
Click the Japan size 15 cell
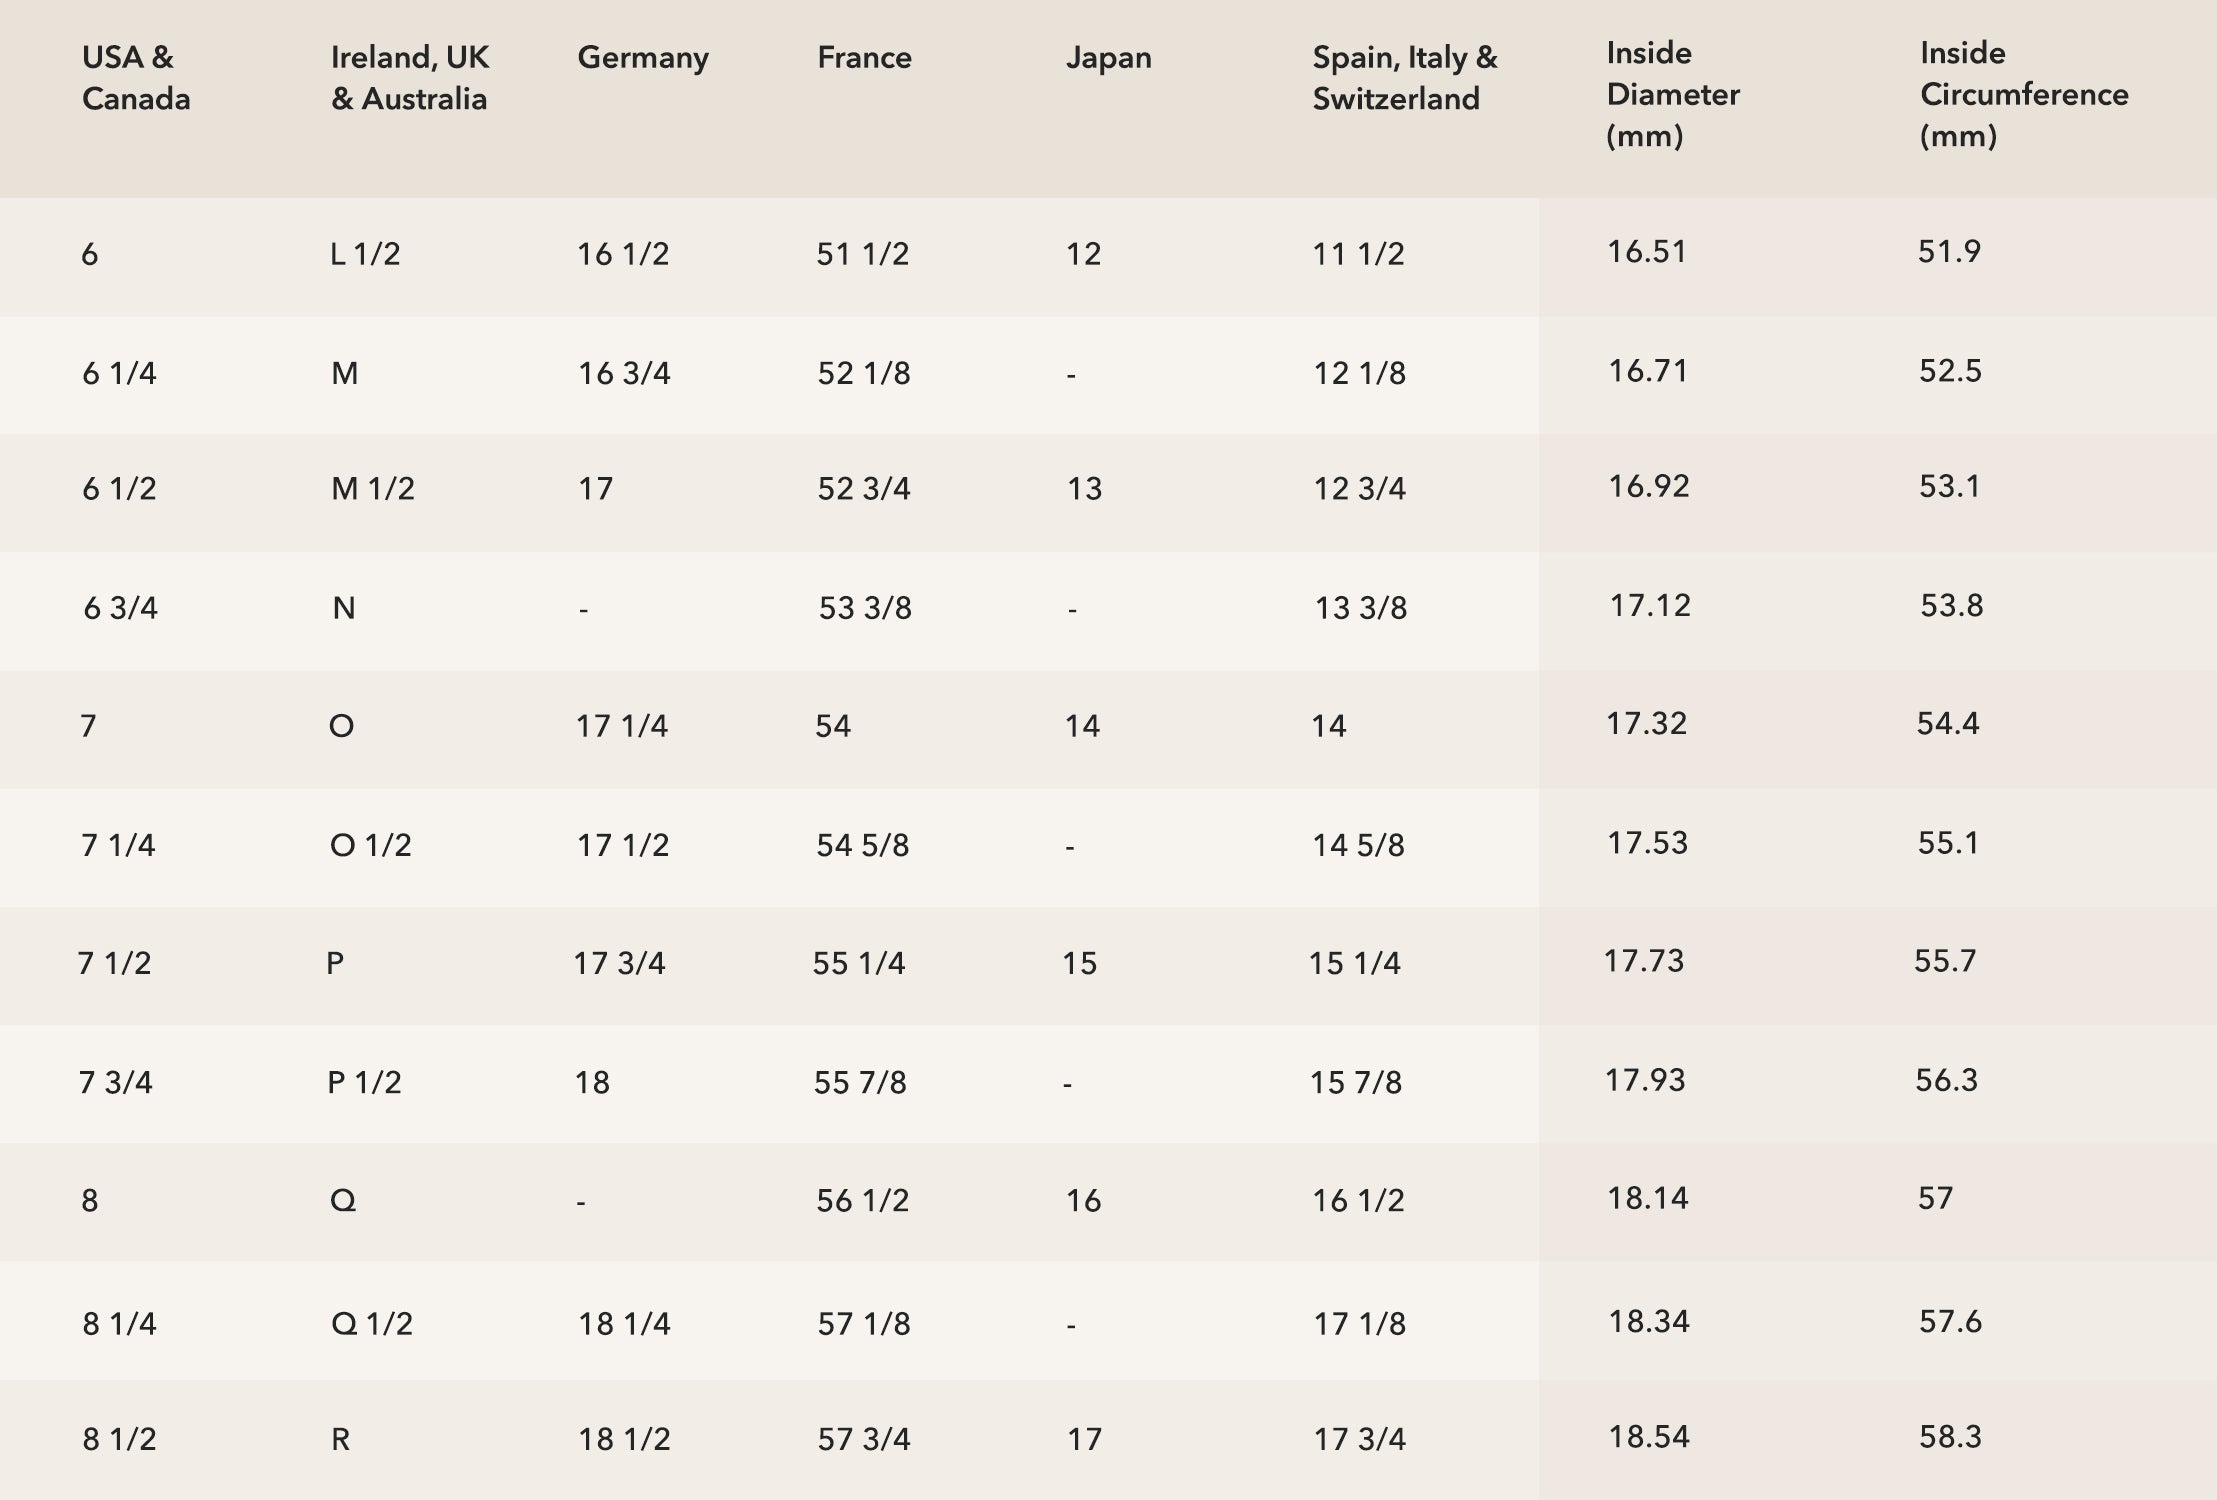pyautogui.click(x=1079, y=964)
